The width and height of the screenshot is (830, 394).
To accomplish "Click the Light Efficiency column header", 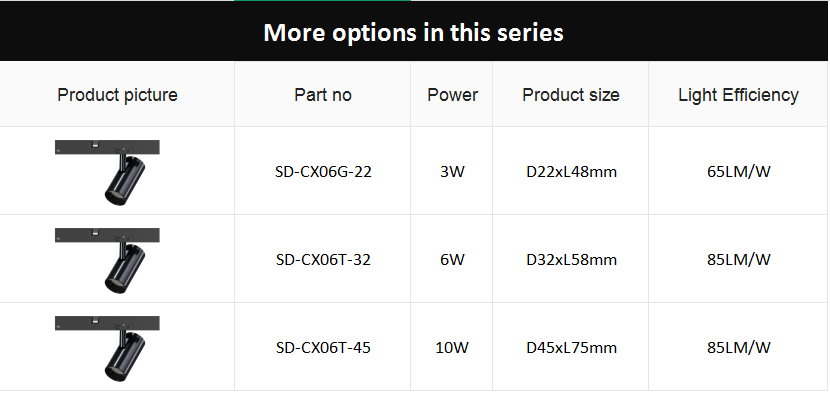I will coord(738,95).
